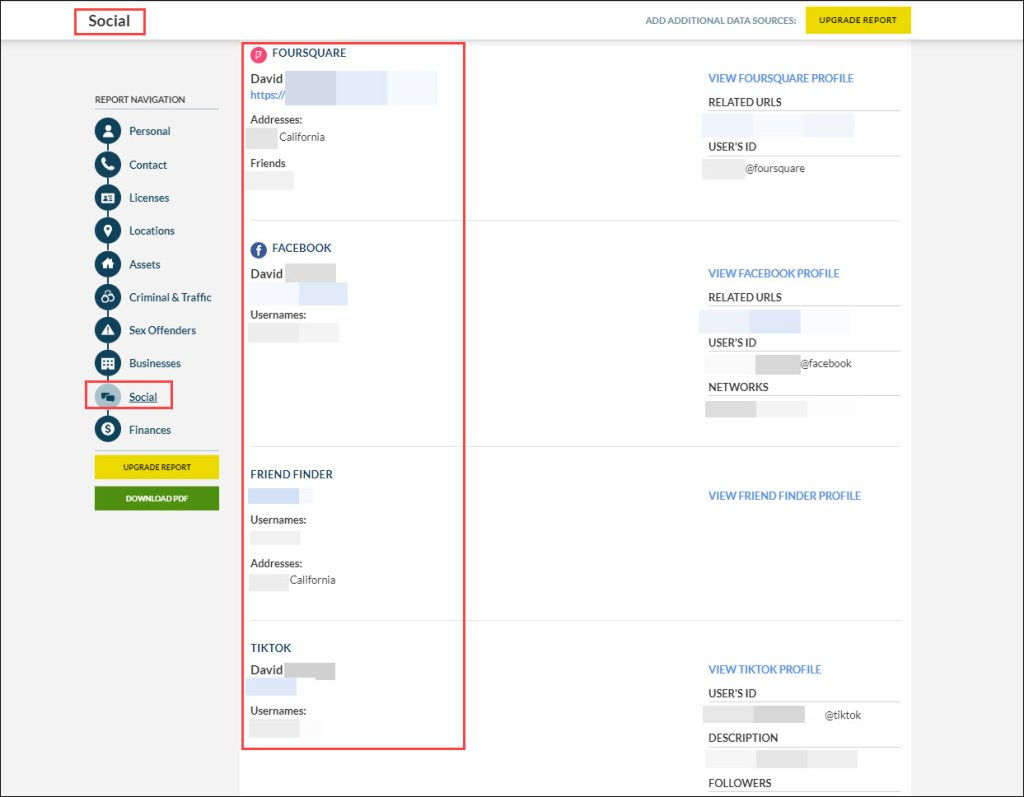Viewport: 1024px width, 797px height.
Task: Click the FOURSQUARE section heading
Action: pos(309,53)
